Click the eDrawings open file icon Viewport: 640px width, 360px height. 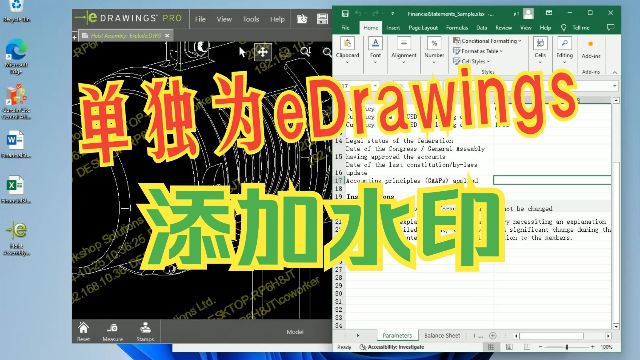[302, 19]
